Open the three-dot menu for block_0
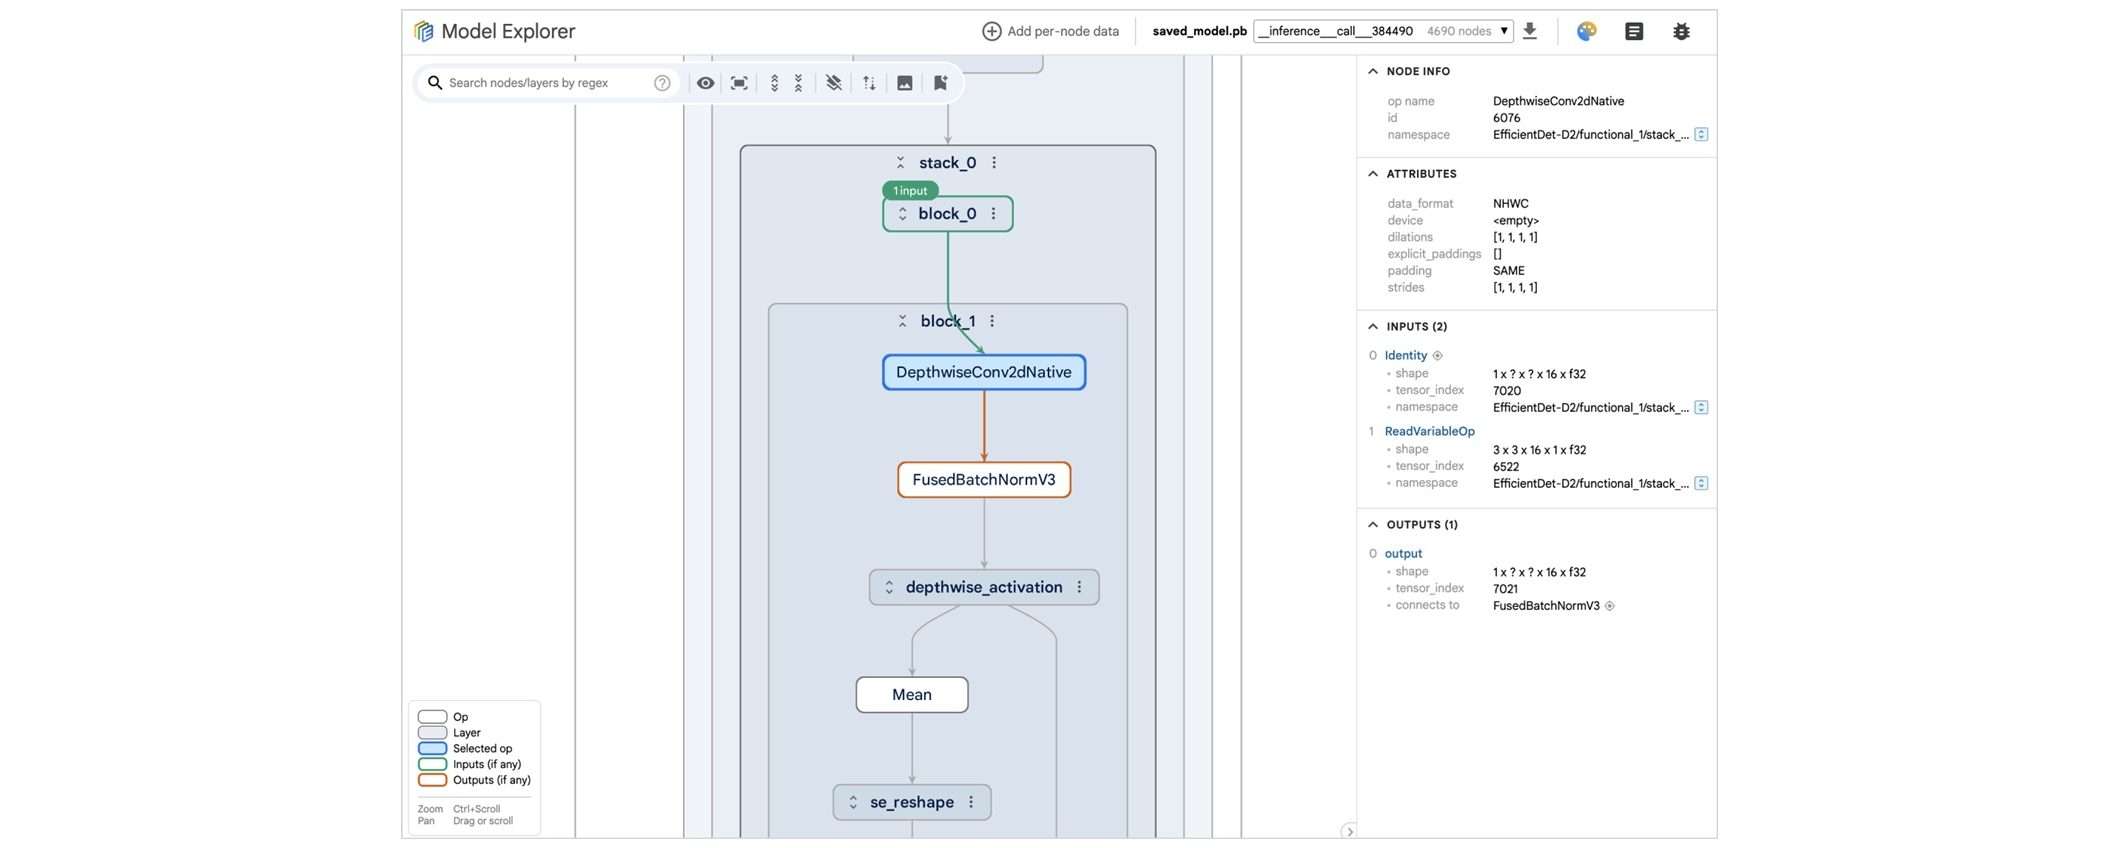Image resolution: width=2120 pixels, height=848 pixels. pos(993,214)
